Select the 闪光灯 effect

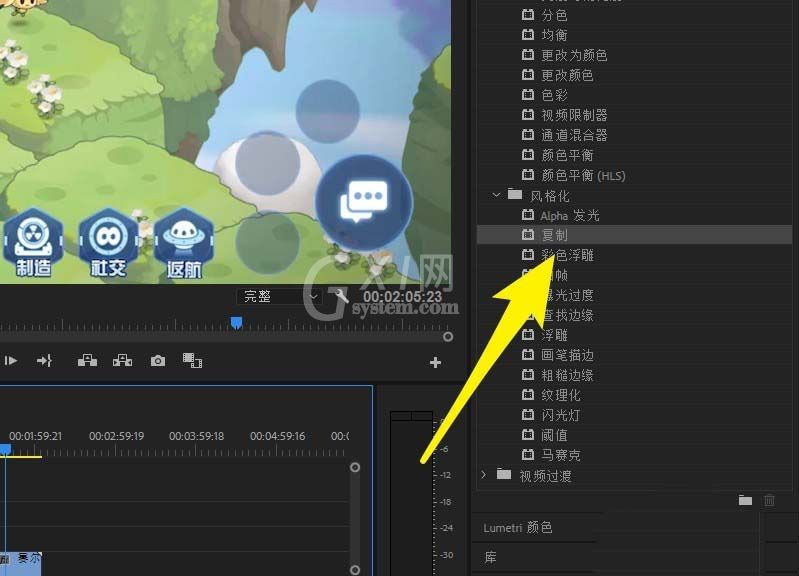coord(561,415)
